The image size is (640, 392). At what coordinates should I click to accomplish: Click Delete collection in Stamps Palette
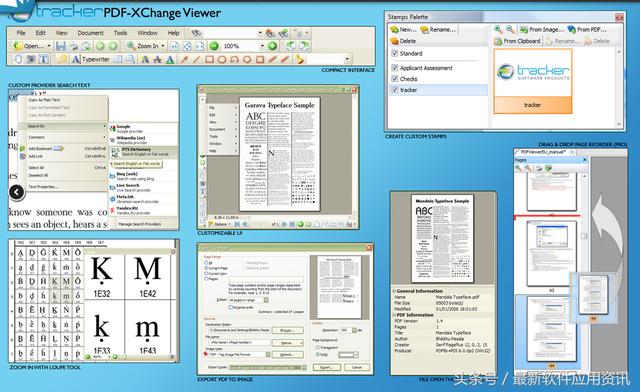click(x=403, y=41)
